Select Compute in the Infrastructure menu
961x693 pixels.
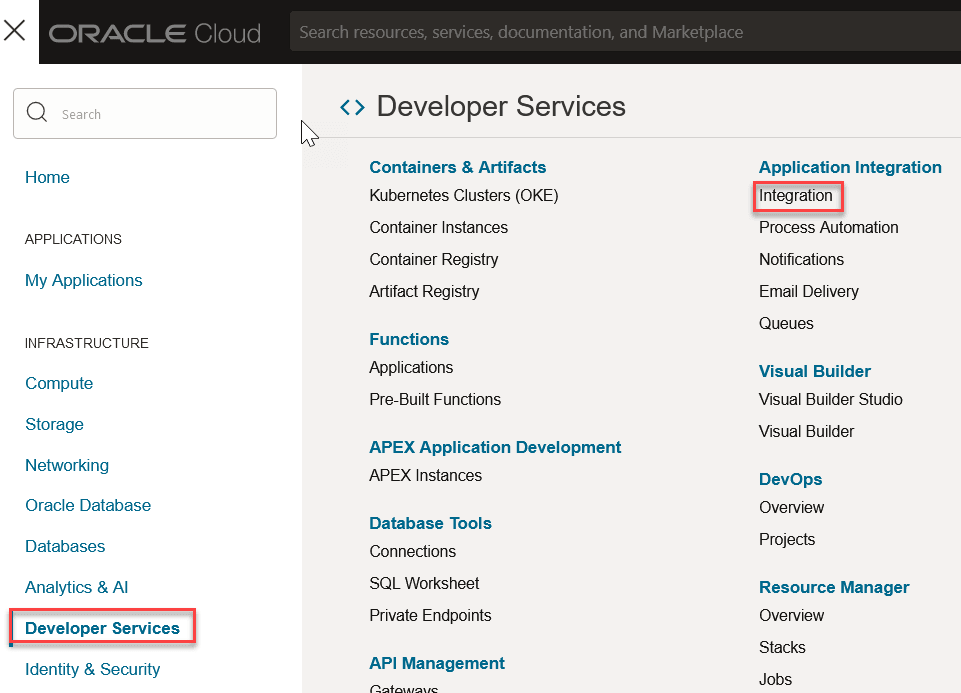click(x=59, y=383)
